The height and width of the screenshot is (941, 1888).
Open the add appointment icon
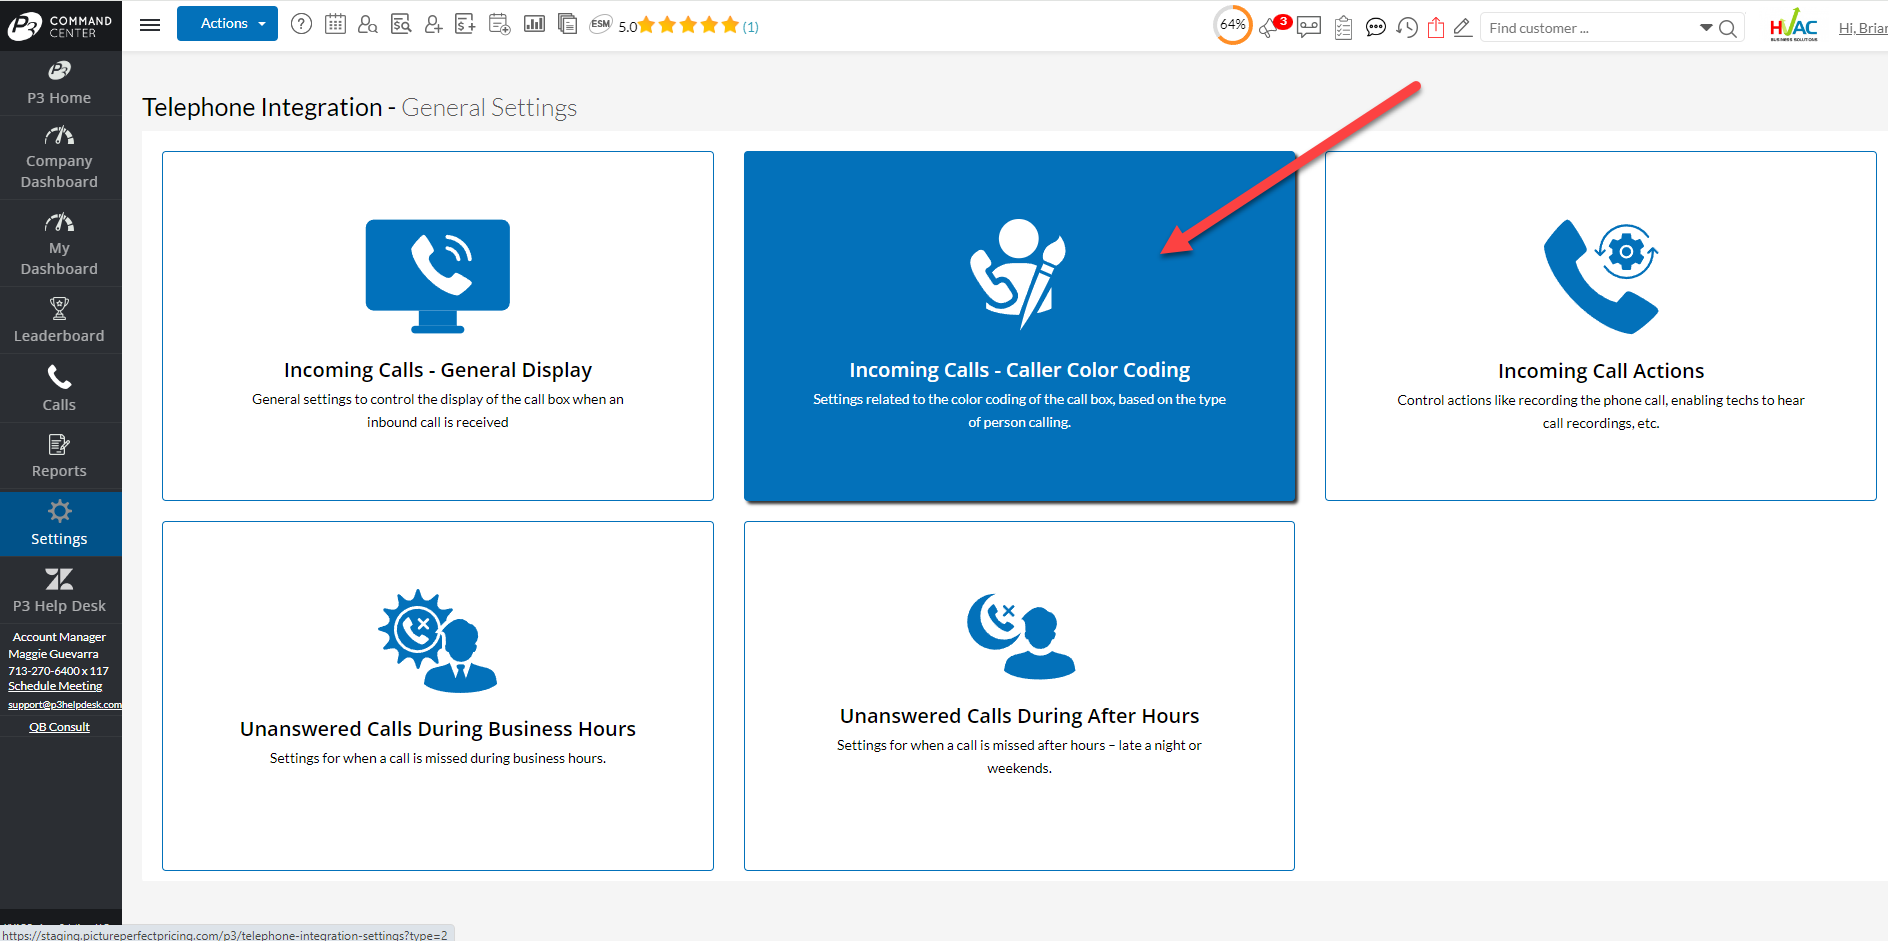pyautogui.click(x=499, y=23)
